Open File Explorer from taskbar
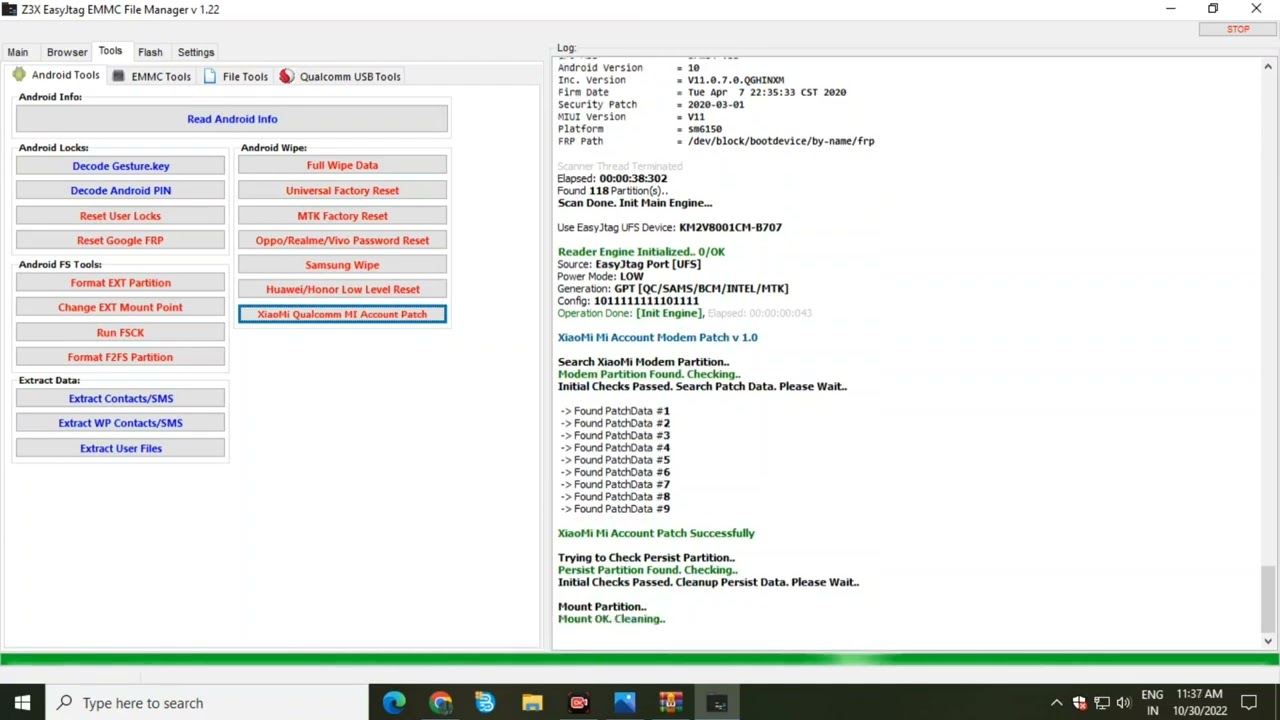The width and height of the screenshot is (1280, 720). tap(532, 703)
